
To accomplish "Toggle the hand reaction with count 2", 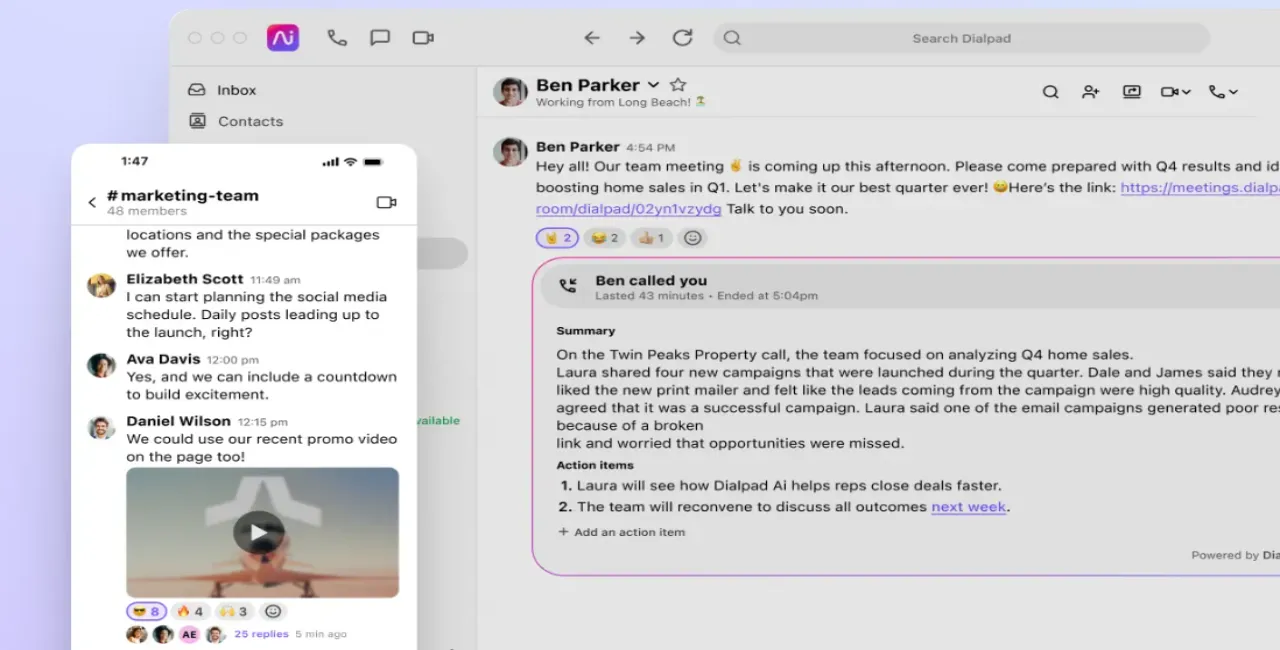I will pos(557,238).
